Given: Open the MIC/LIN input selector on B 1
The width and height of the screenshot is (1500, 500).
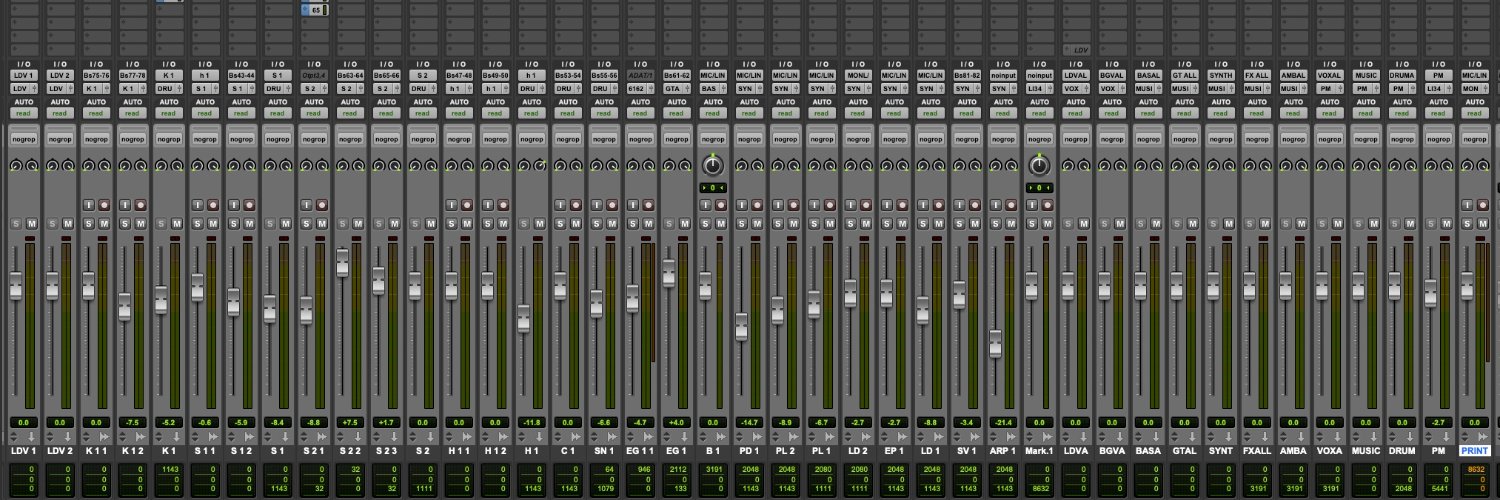Looking at the screenshot, I should pyautogui.click(x=712, y=76).
